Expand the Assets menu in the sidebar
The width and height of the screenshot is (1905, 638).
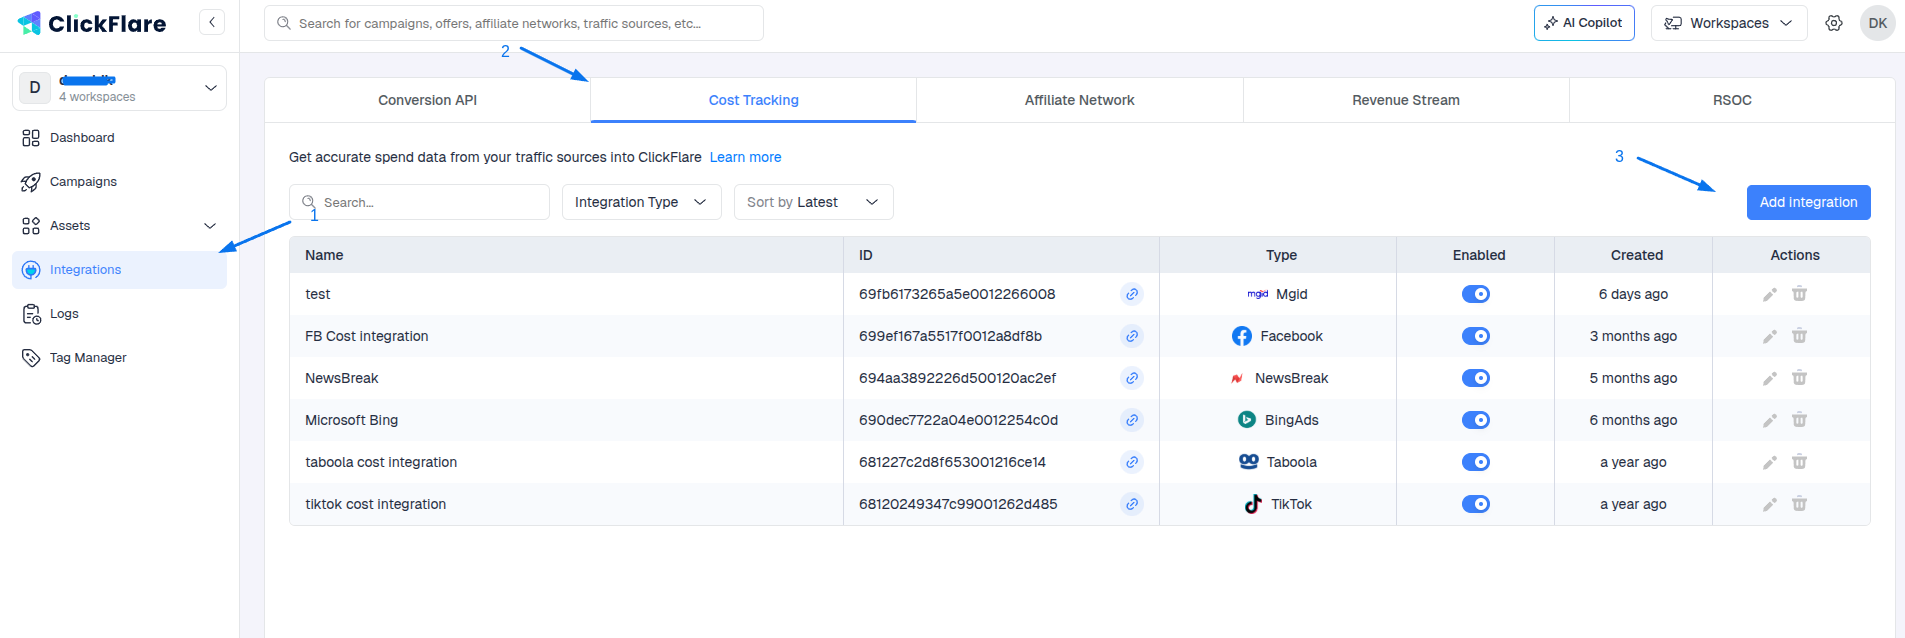(x=119, y=226)
